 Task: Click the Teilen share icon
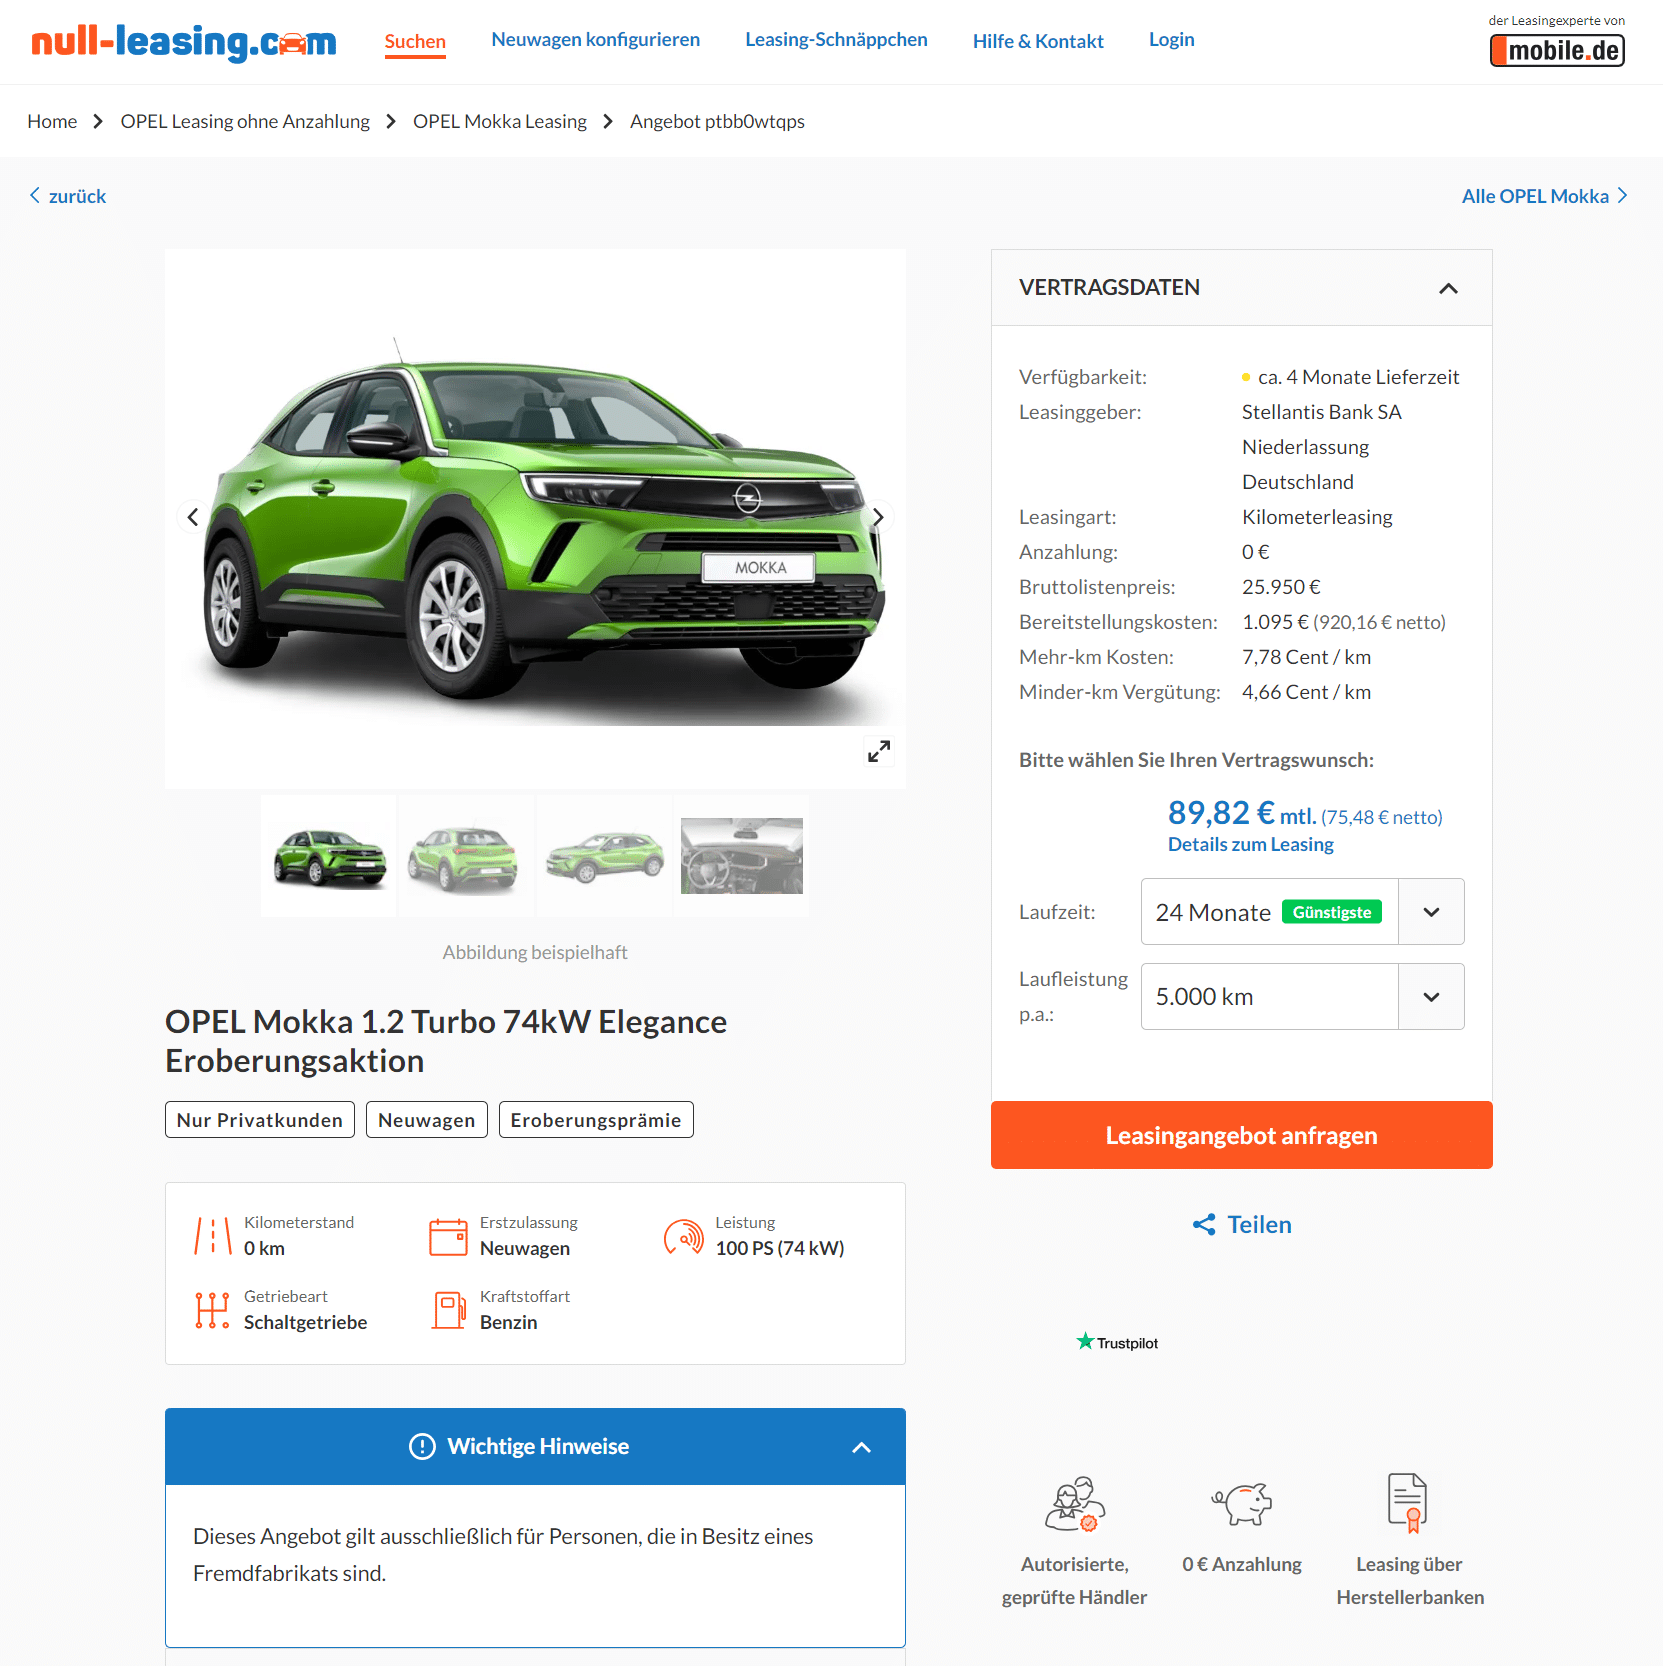(x=1204, y=1224)
